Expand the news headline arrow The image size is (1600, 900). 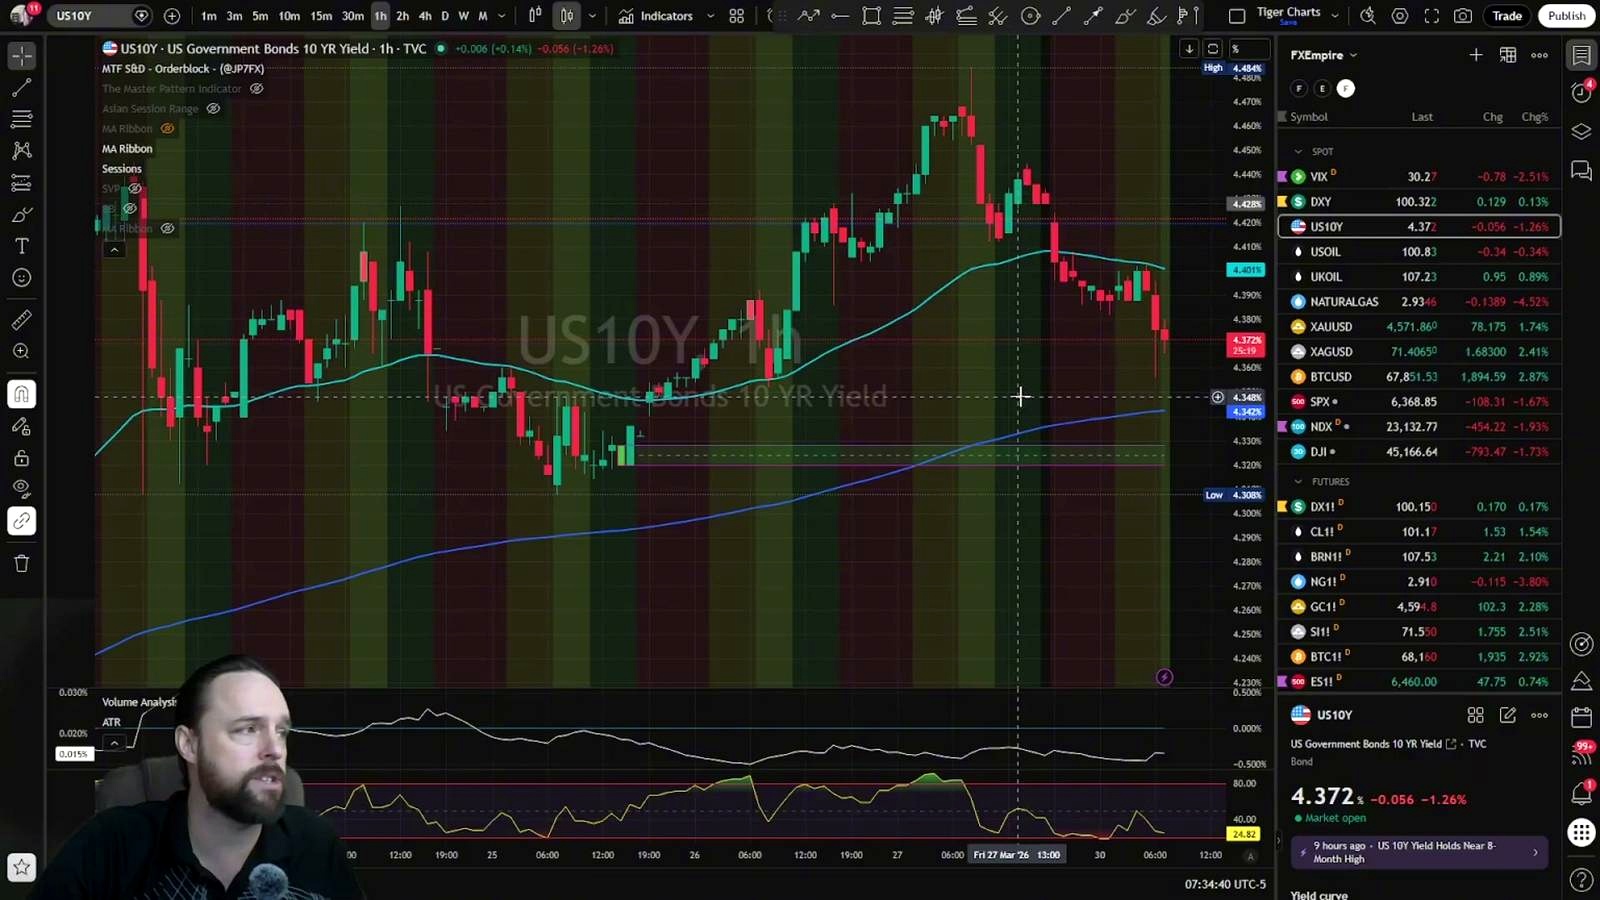(x=1536, y=853)
